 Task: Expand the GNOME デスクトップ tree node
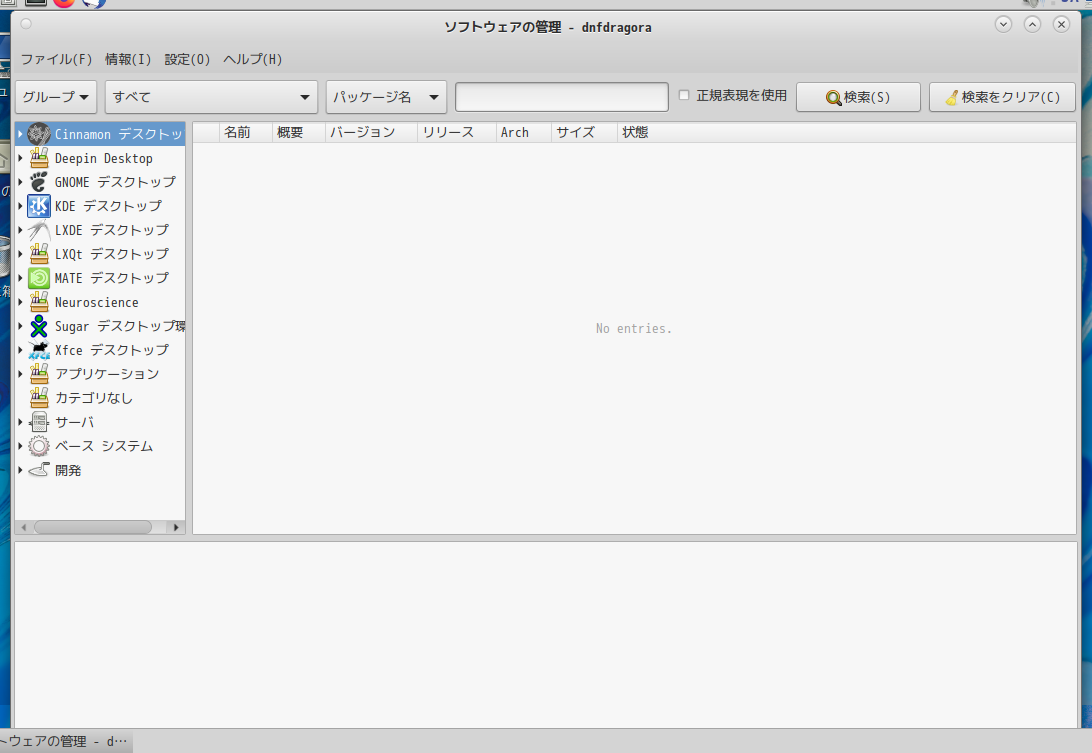point(20,182)
